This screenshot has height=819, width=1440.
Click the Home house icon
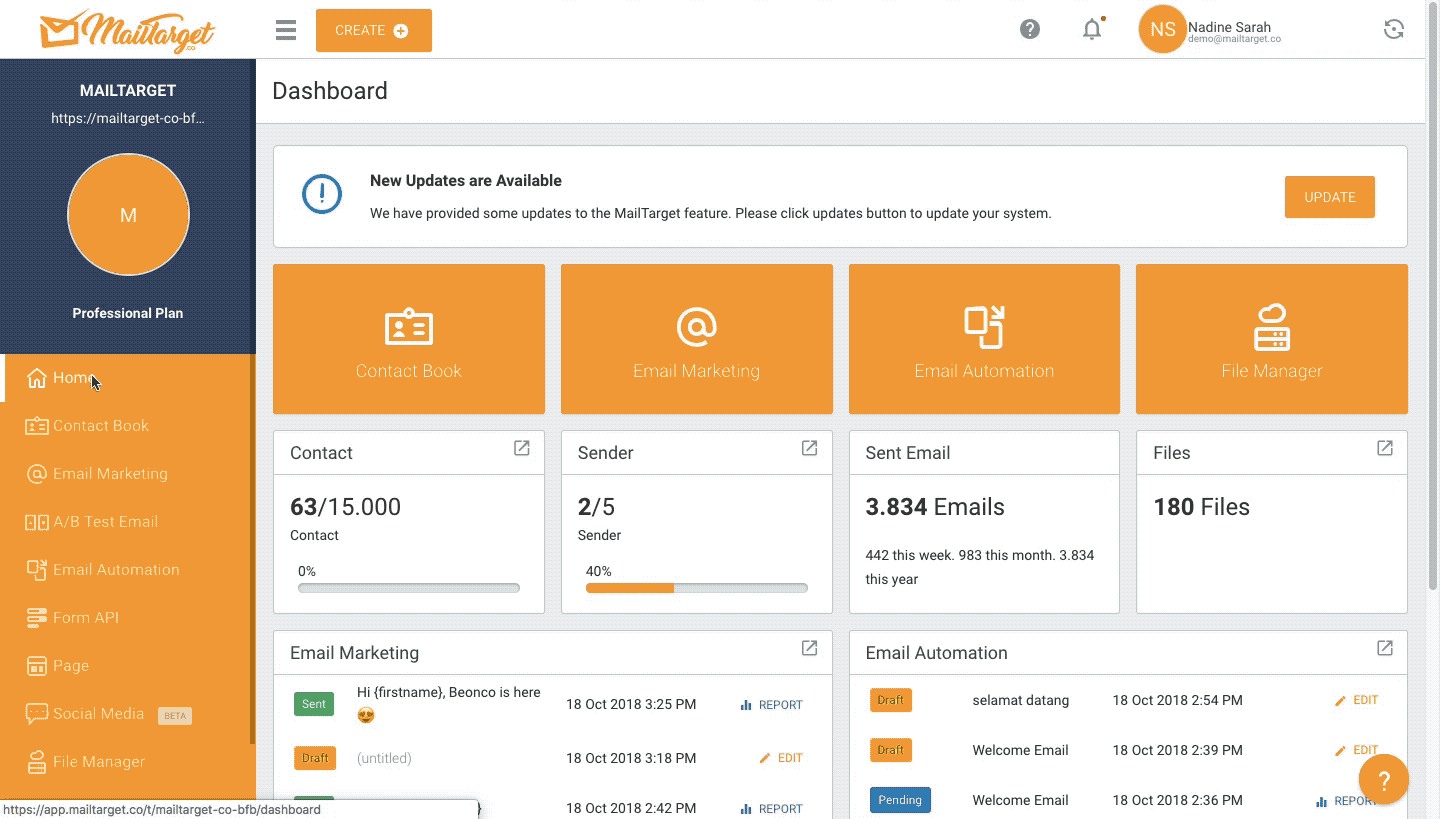[37, 378]
